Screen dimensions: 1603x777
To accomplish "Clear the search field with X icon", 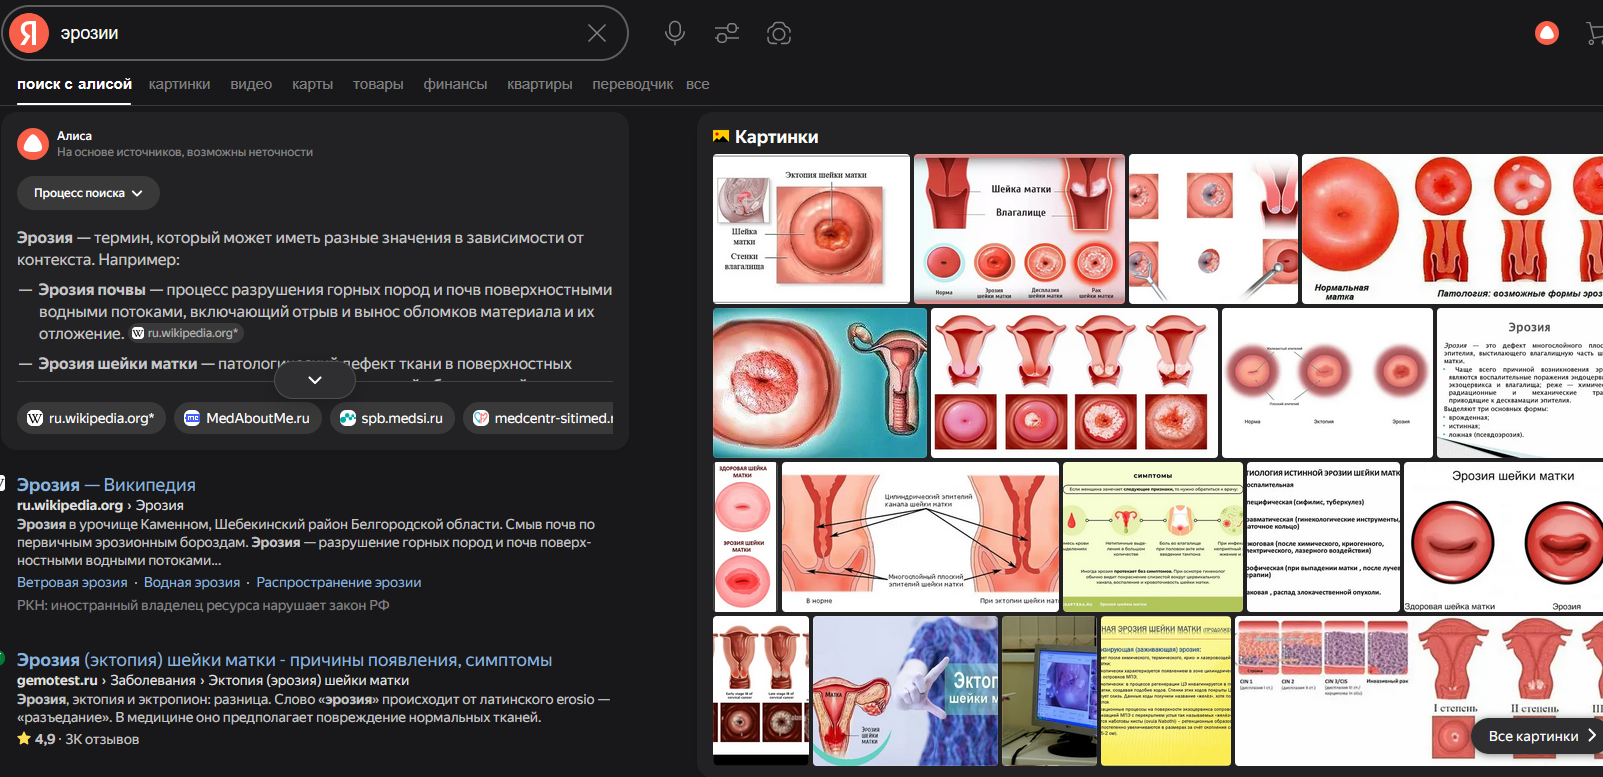I will 597,33.
